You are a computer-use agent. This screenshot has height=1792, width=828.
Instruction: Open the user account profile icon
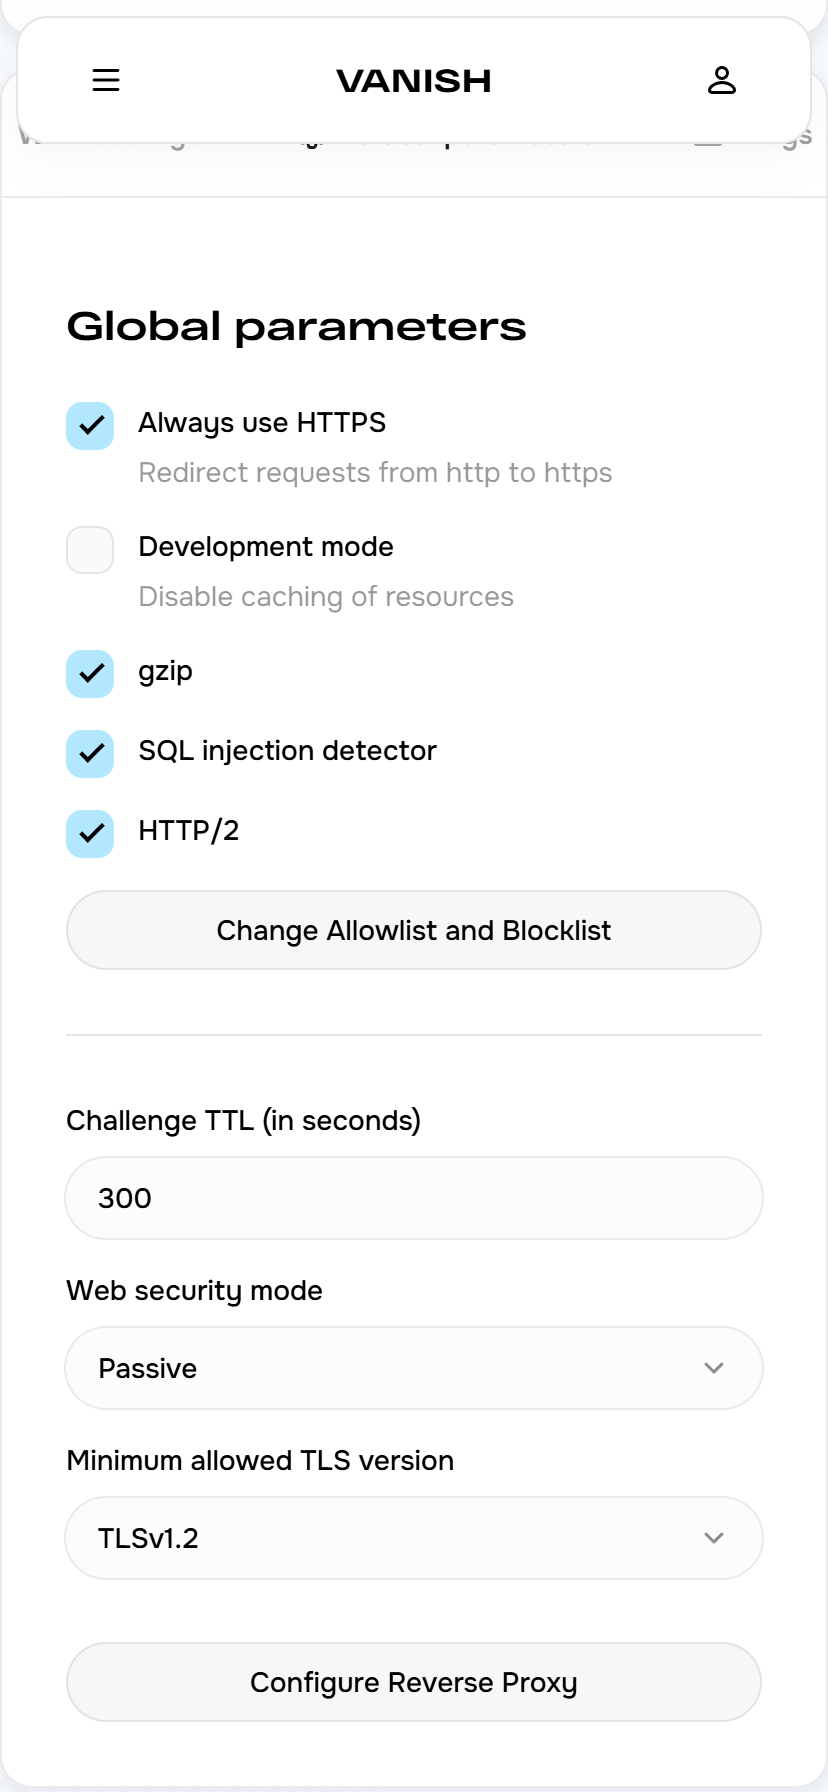pos(722,80)
